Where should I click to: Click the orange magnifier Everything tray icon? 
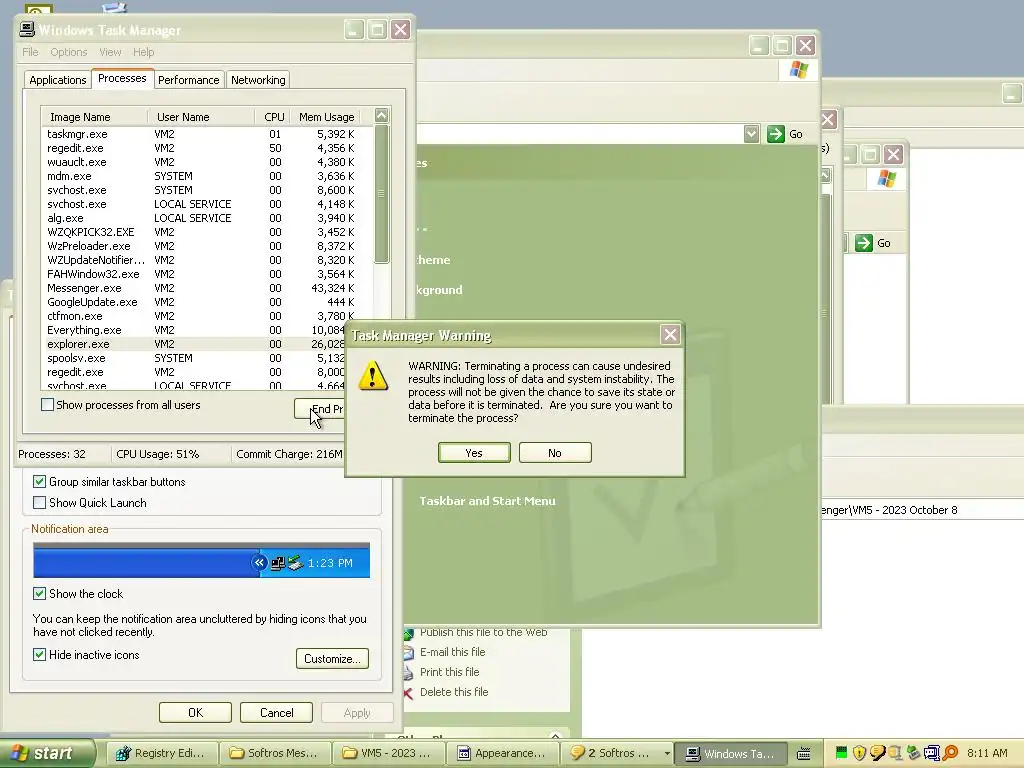click(x=950, y=753)
